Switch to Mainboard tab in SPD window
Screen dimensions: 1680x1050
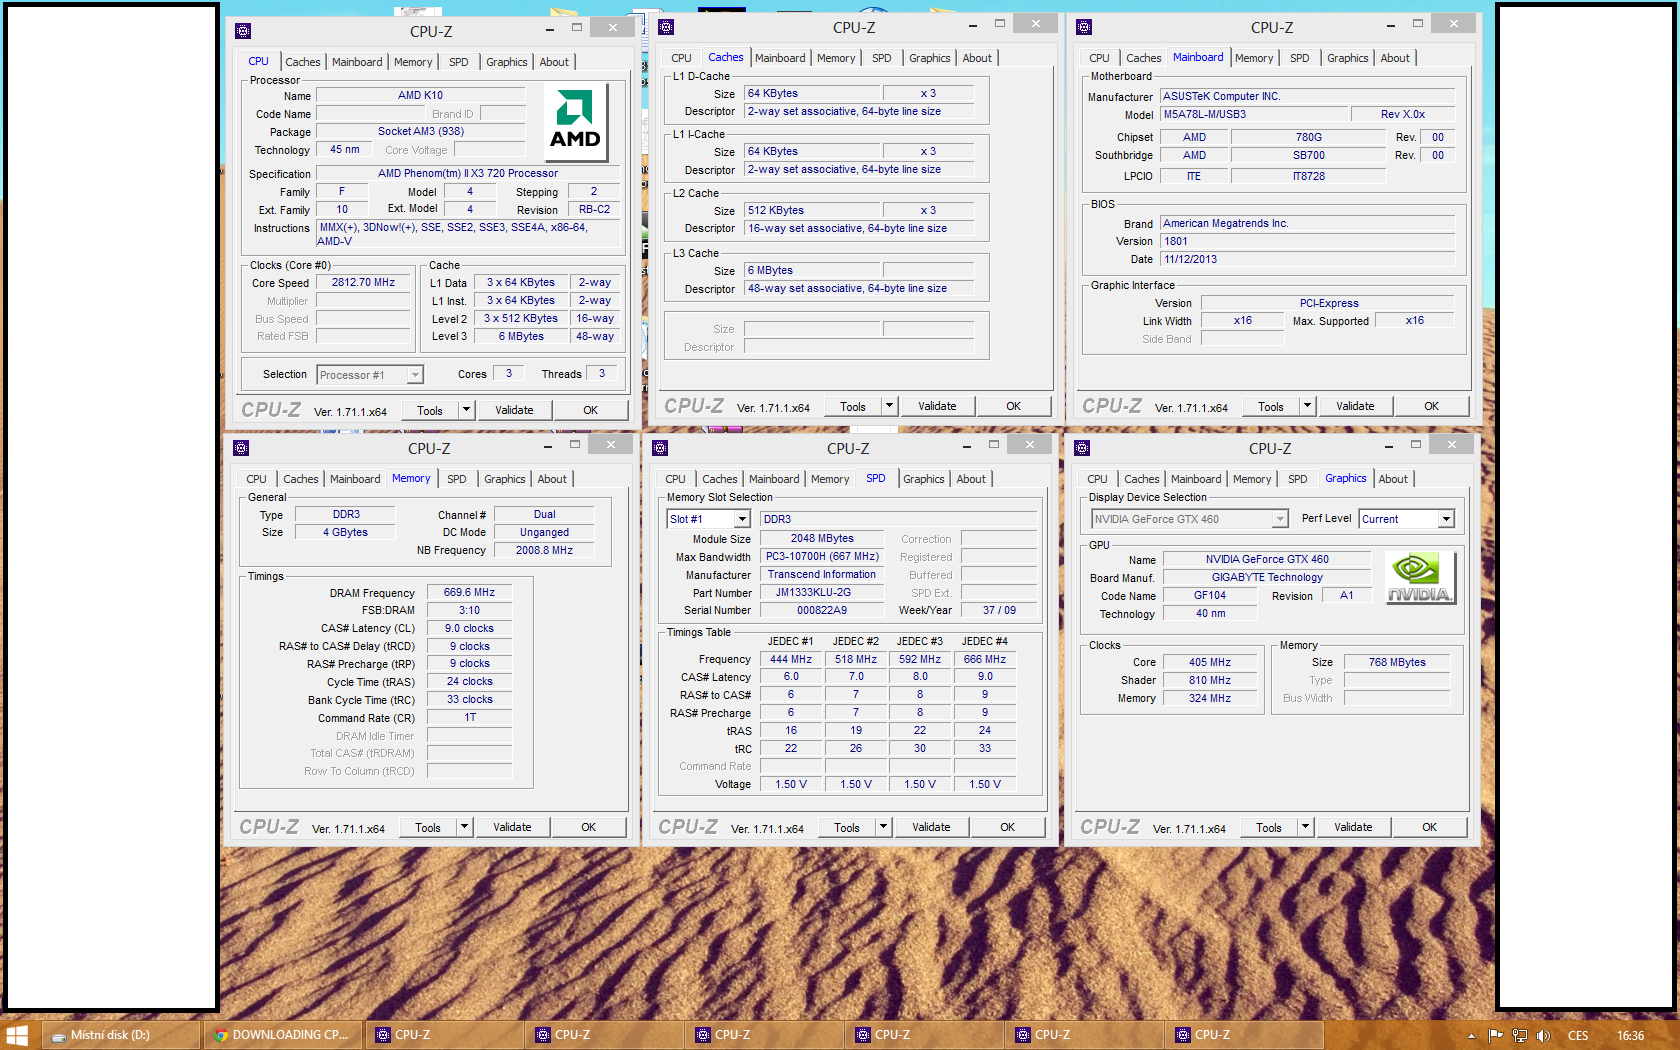coord(774,479)
